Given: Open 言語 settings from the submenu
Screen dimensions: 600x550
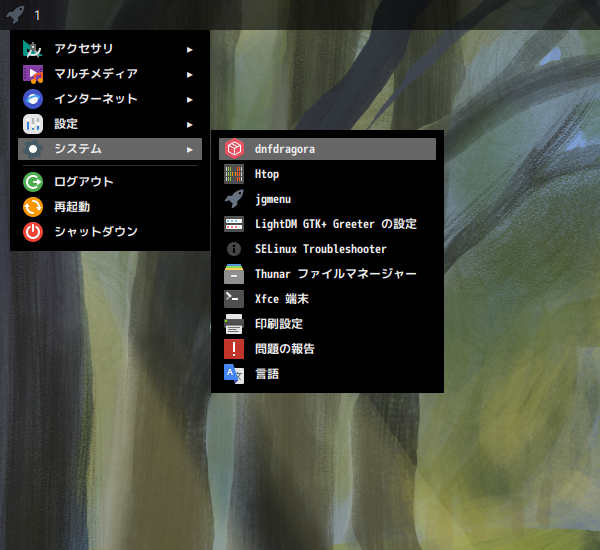Looking at the screenshot, I should pyautogui.click(x=327, y=374).
